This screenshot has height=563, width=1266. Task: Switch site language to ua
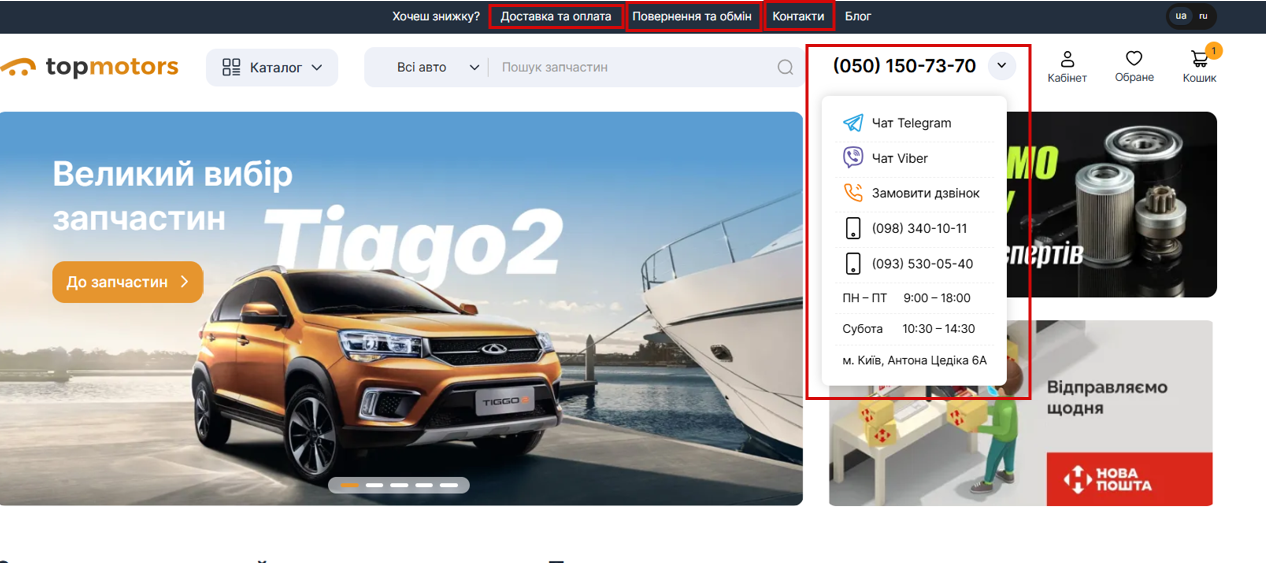pos(1182,16)
